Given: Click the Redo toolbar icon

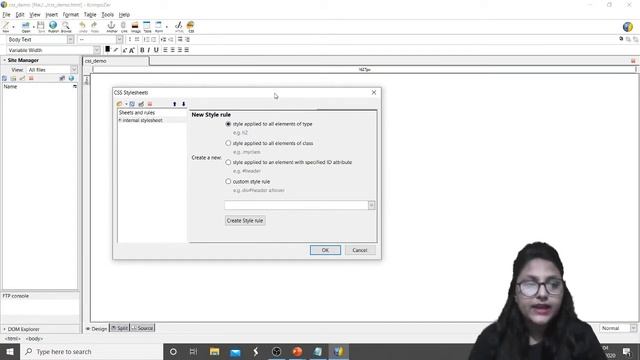Looking at the screenshot, I should pos(95,26).
